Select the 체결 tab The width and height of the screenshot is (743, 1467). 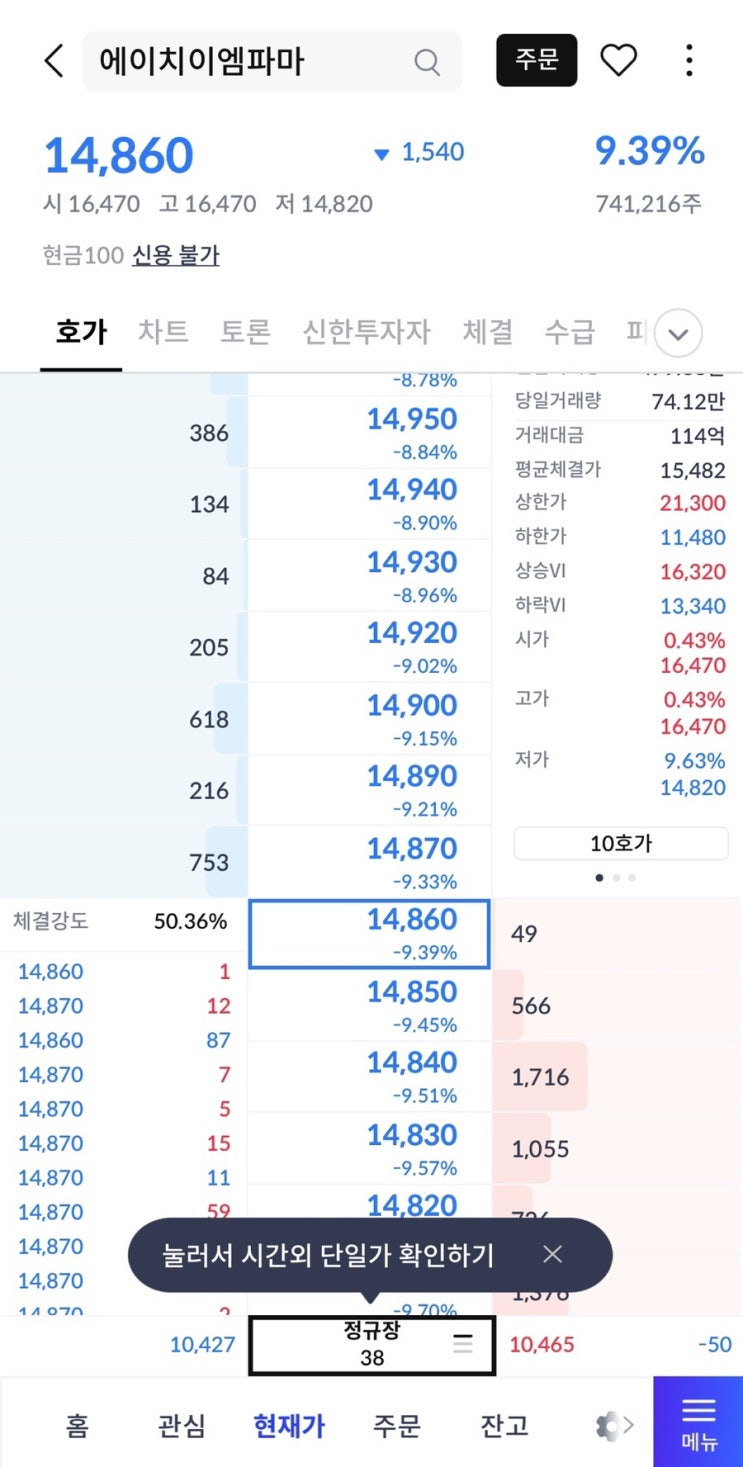coord(487,332)
